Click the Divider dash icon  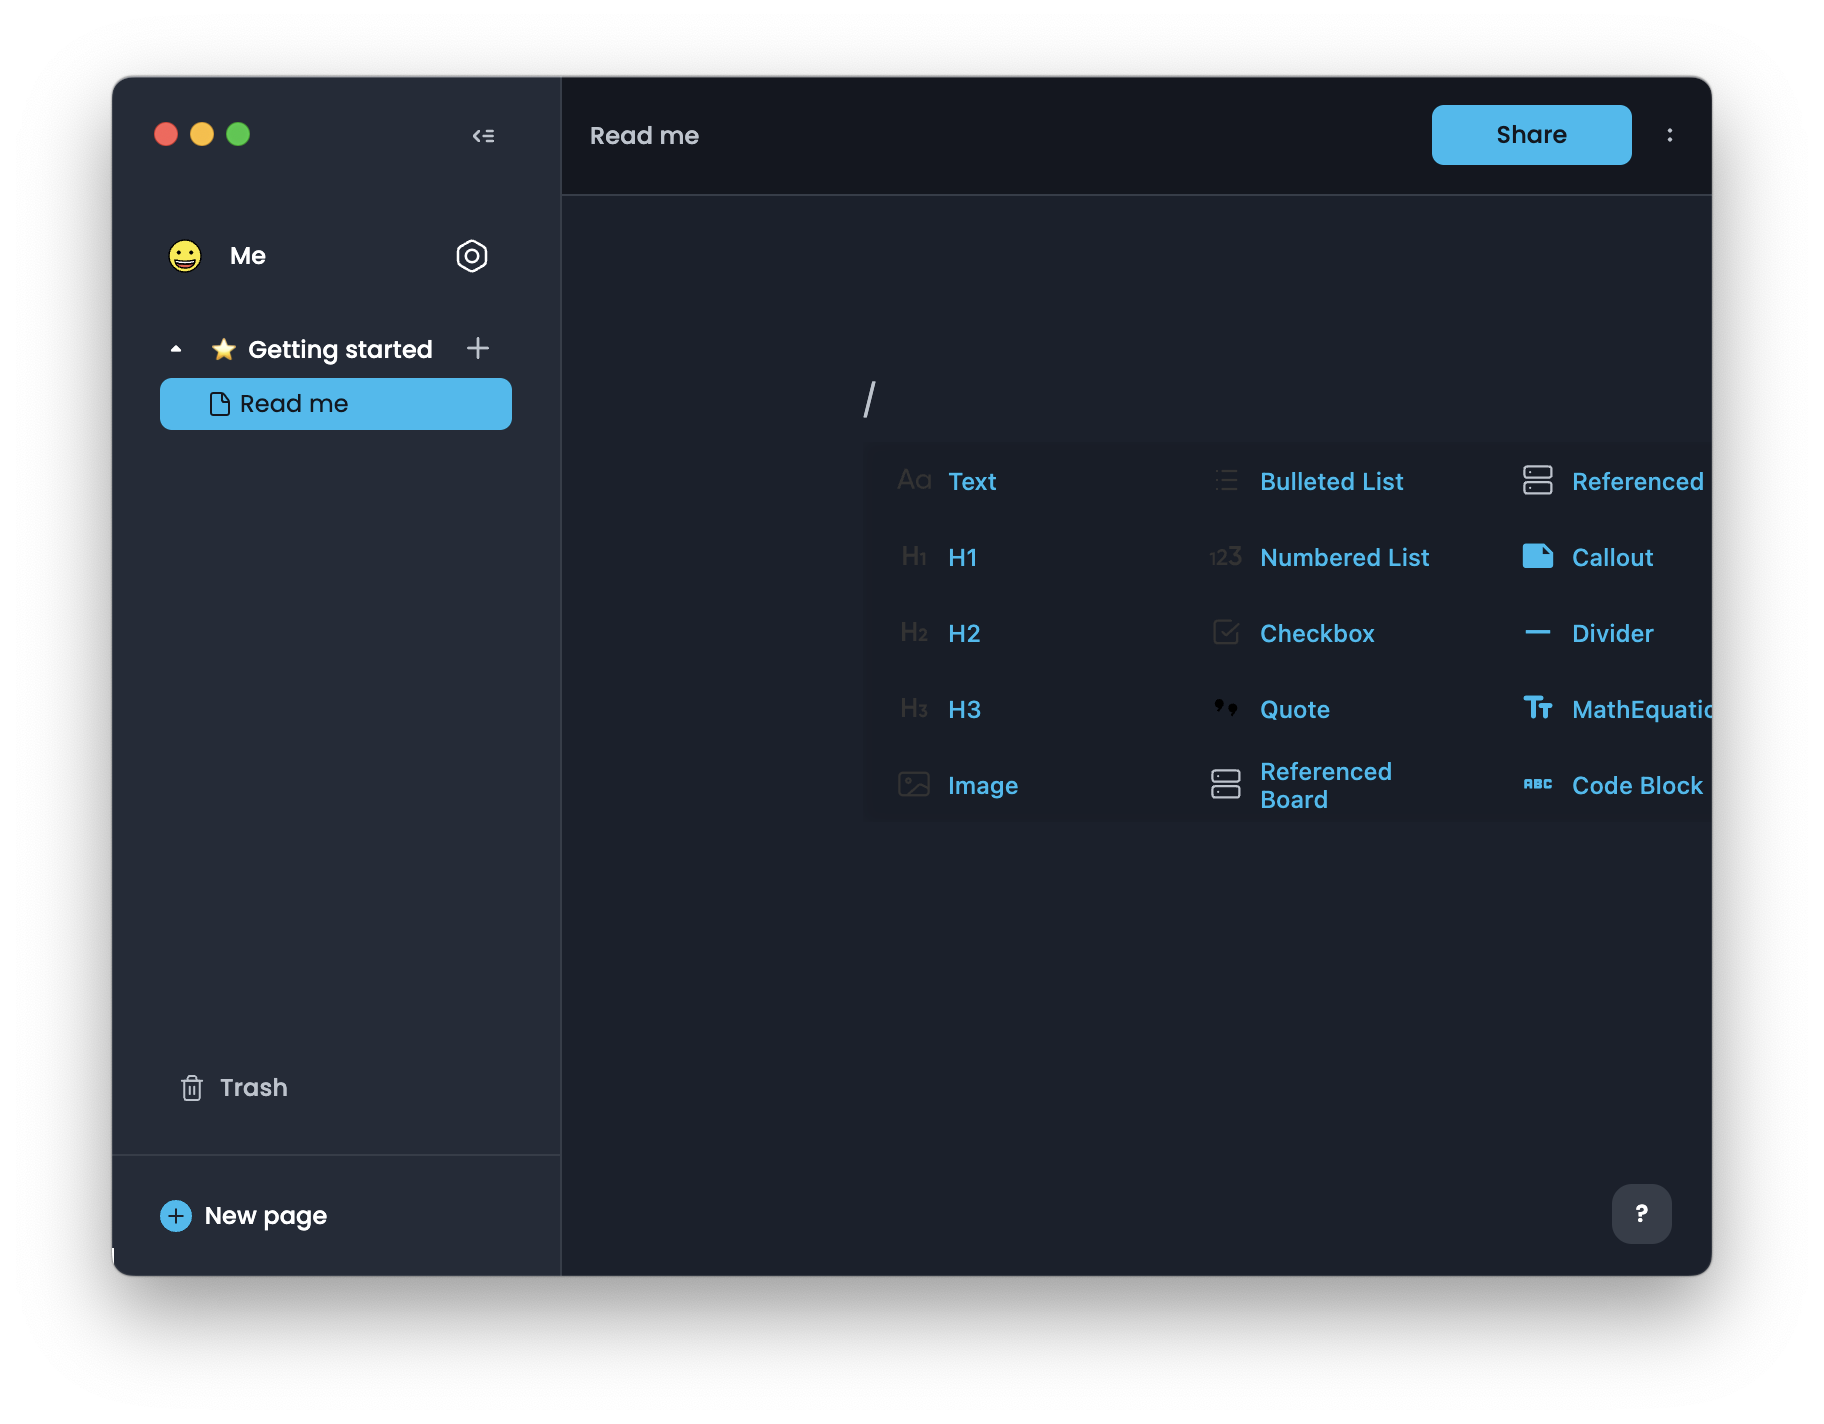[1538, 632]
